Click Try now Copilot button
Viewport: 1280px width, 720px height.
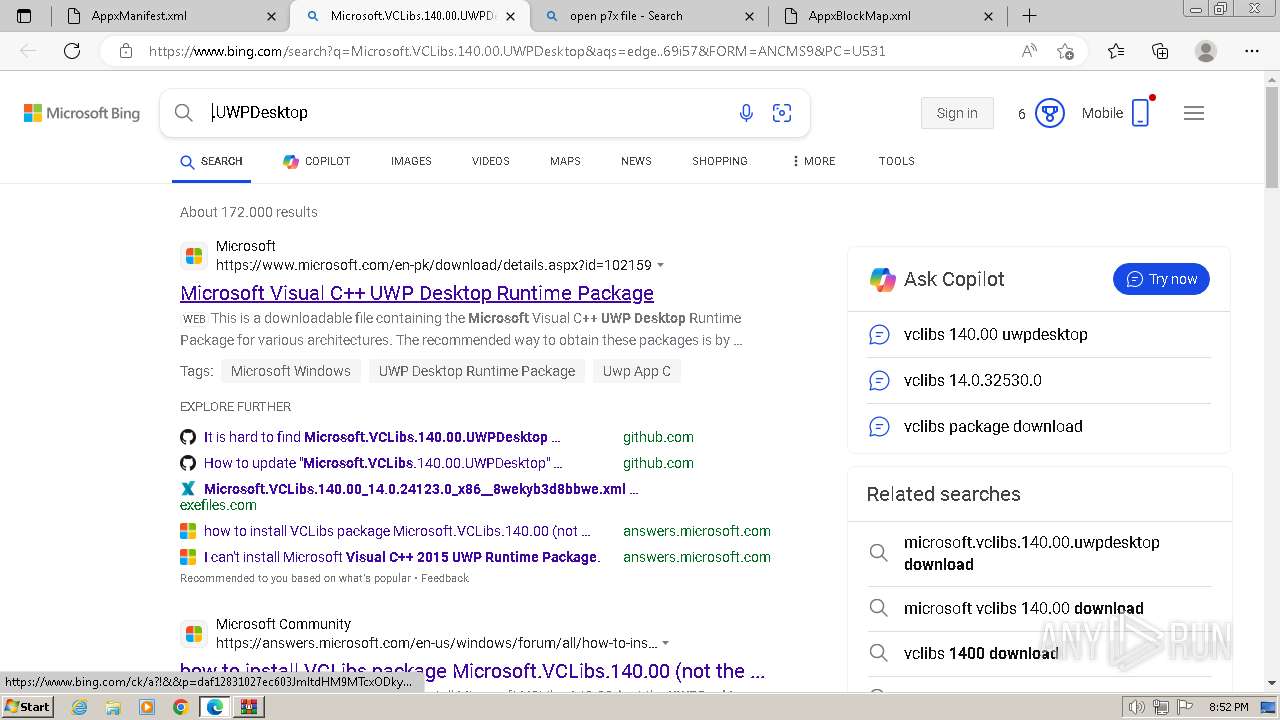tap(1161, 279)
